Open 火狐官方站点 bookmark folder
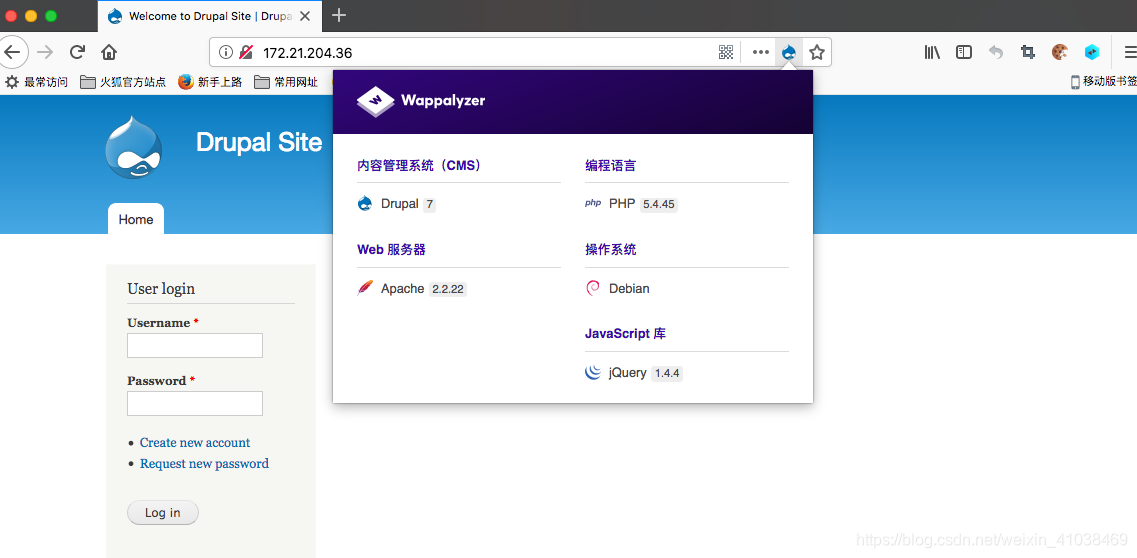The width and height of the screenshot is (1137, 558). (123, 82)
